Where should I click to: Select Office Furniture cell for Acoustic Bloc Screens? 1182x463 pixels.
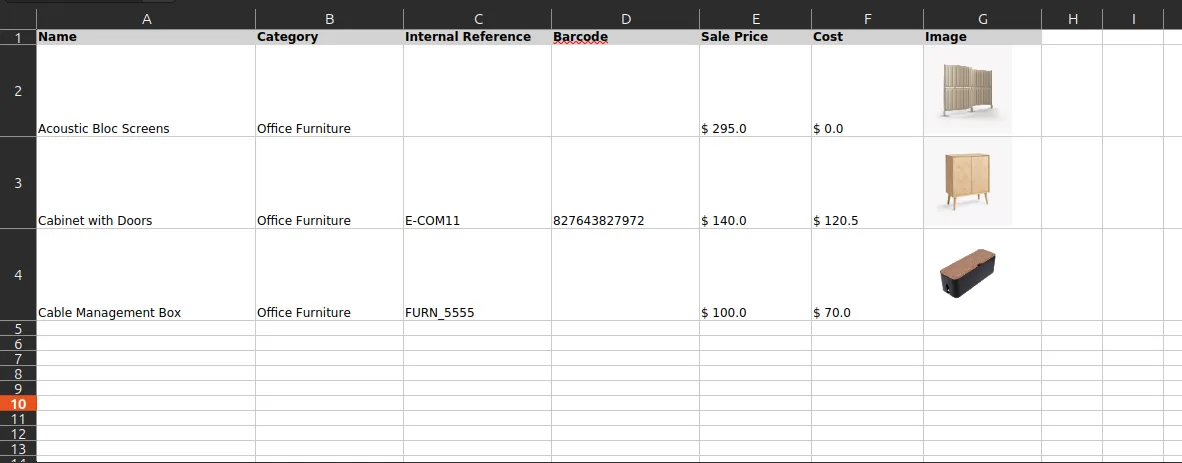tap(329, 90)
